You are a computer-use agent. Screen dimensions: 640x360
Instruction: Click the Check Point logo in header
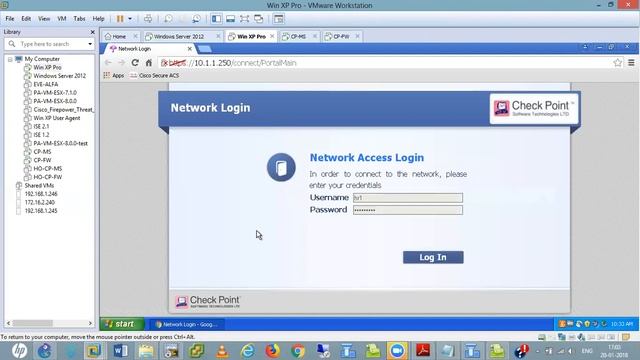534,108
